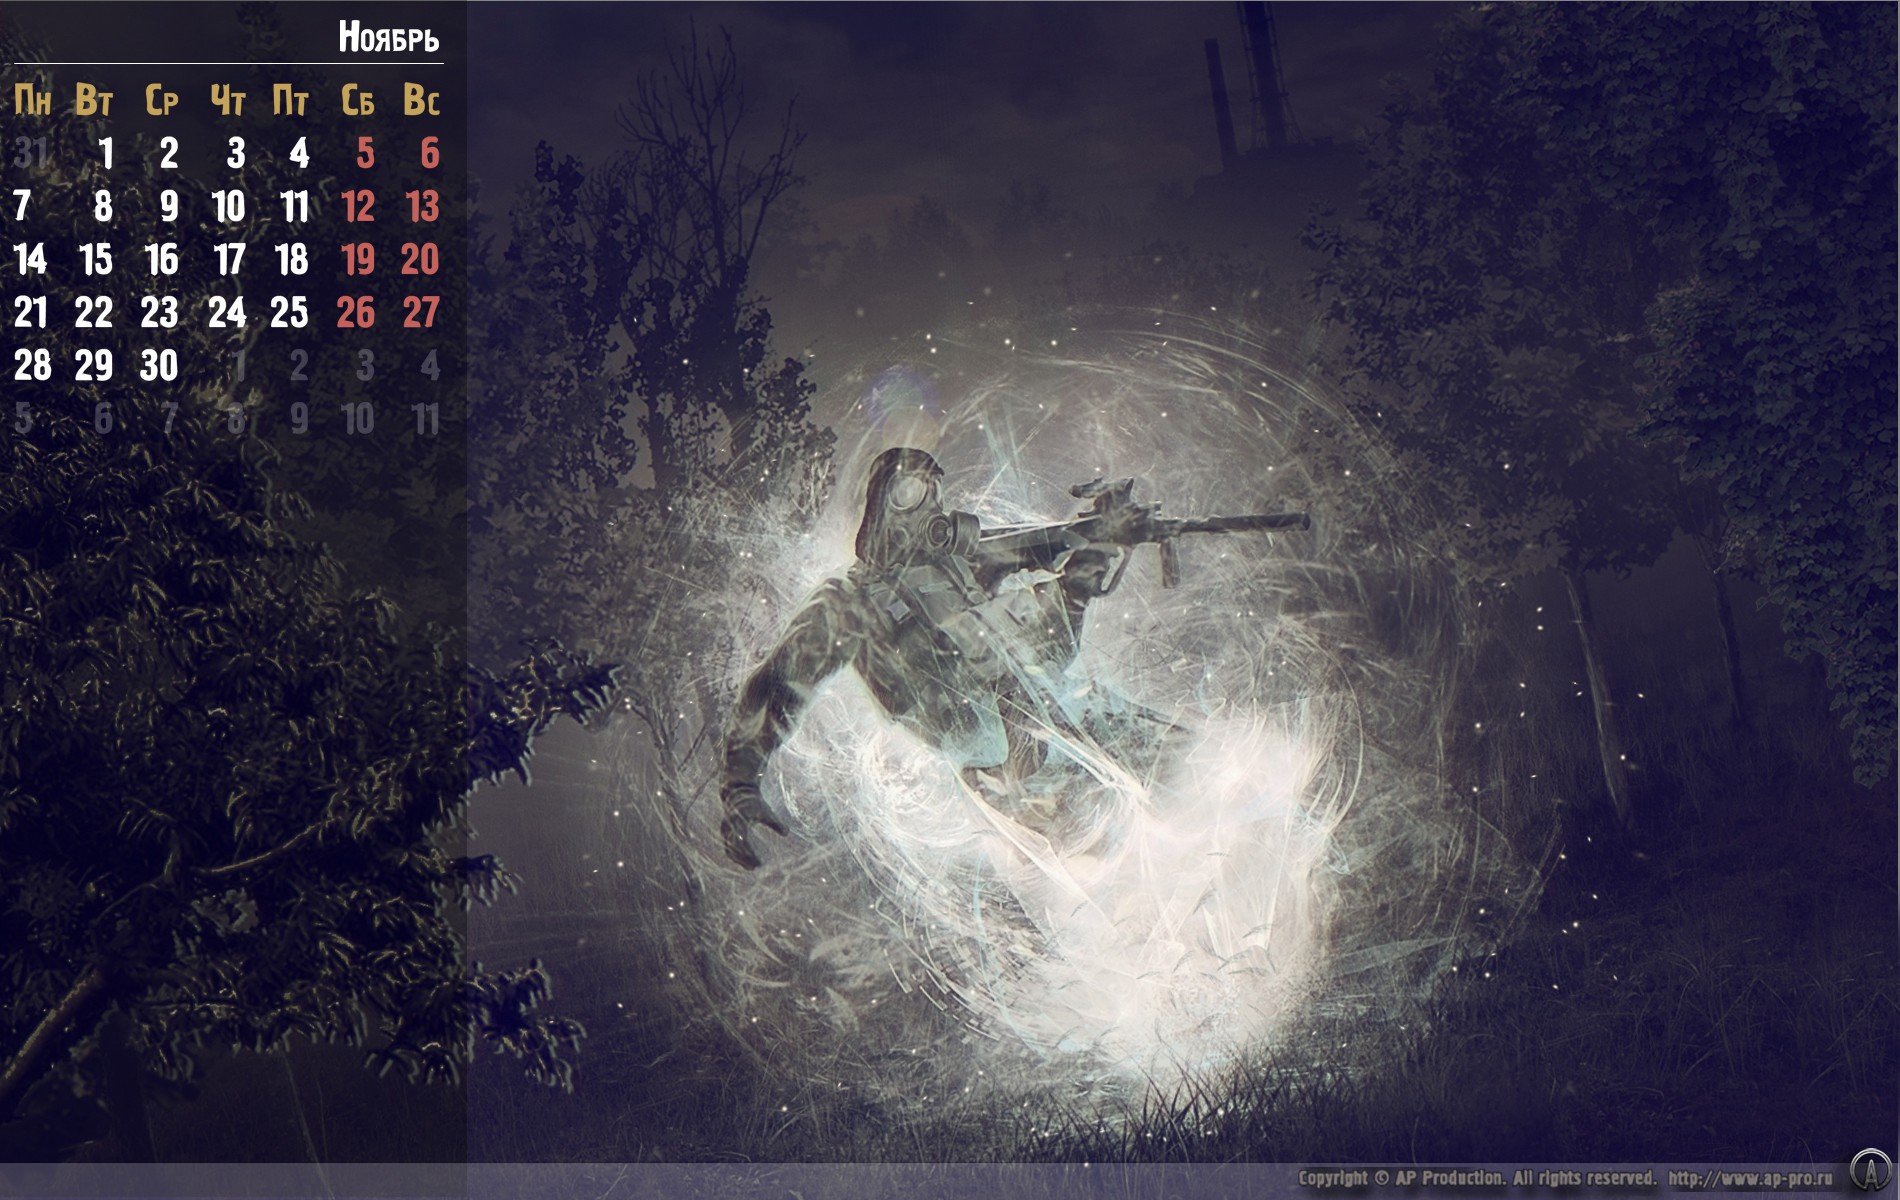This screenshot has width=1900, height=1200.
Task: Click the AP Production copyright text
Action: [x=1476, y=1178]
